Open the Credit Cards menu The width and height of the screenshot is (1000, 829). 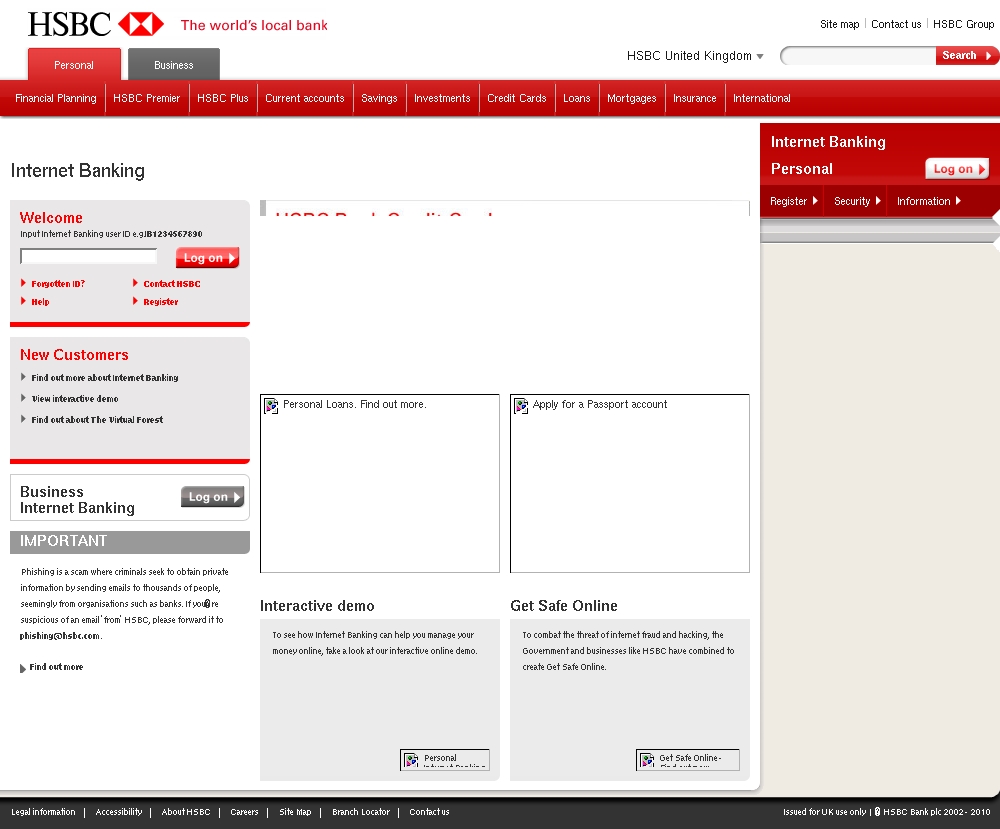pyautogui.click(x=517, y=98)
